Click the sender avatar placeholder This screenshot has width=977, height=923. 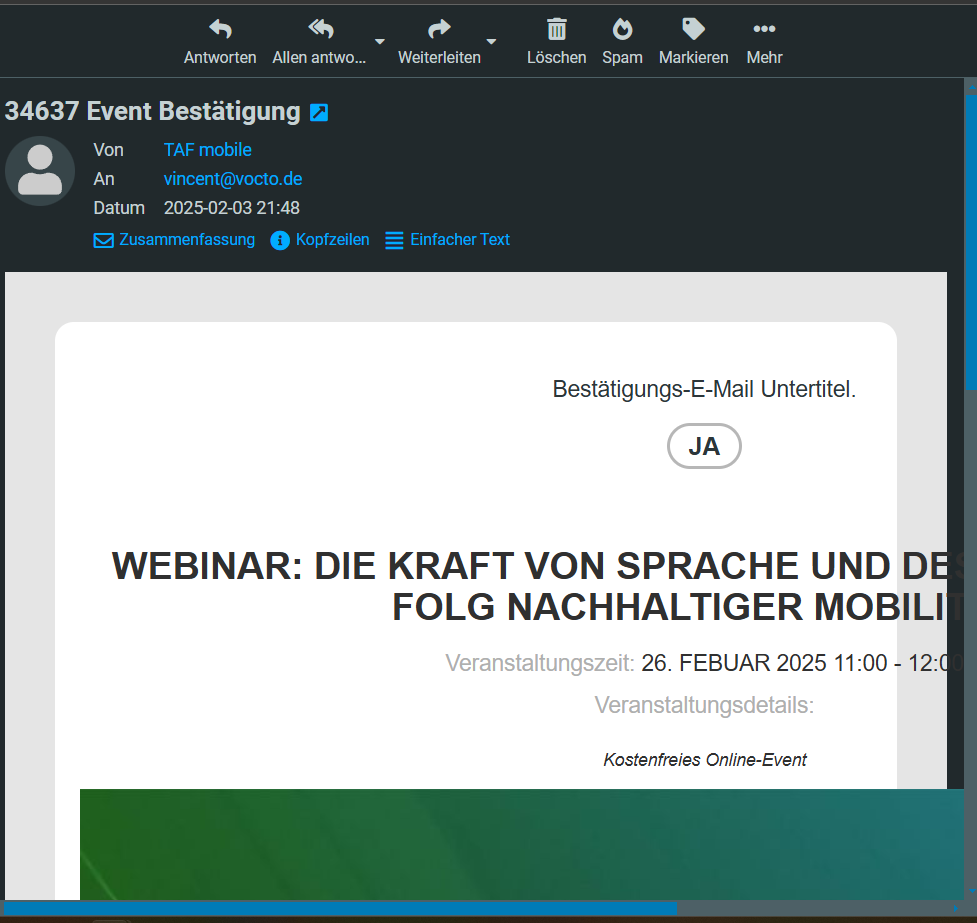click(40, 171)
